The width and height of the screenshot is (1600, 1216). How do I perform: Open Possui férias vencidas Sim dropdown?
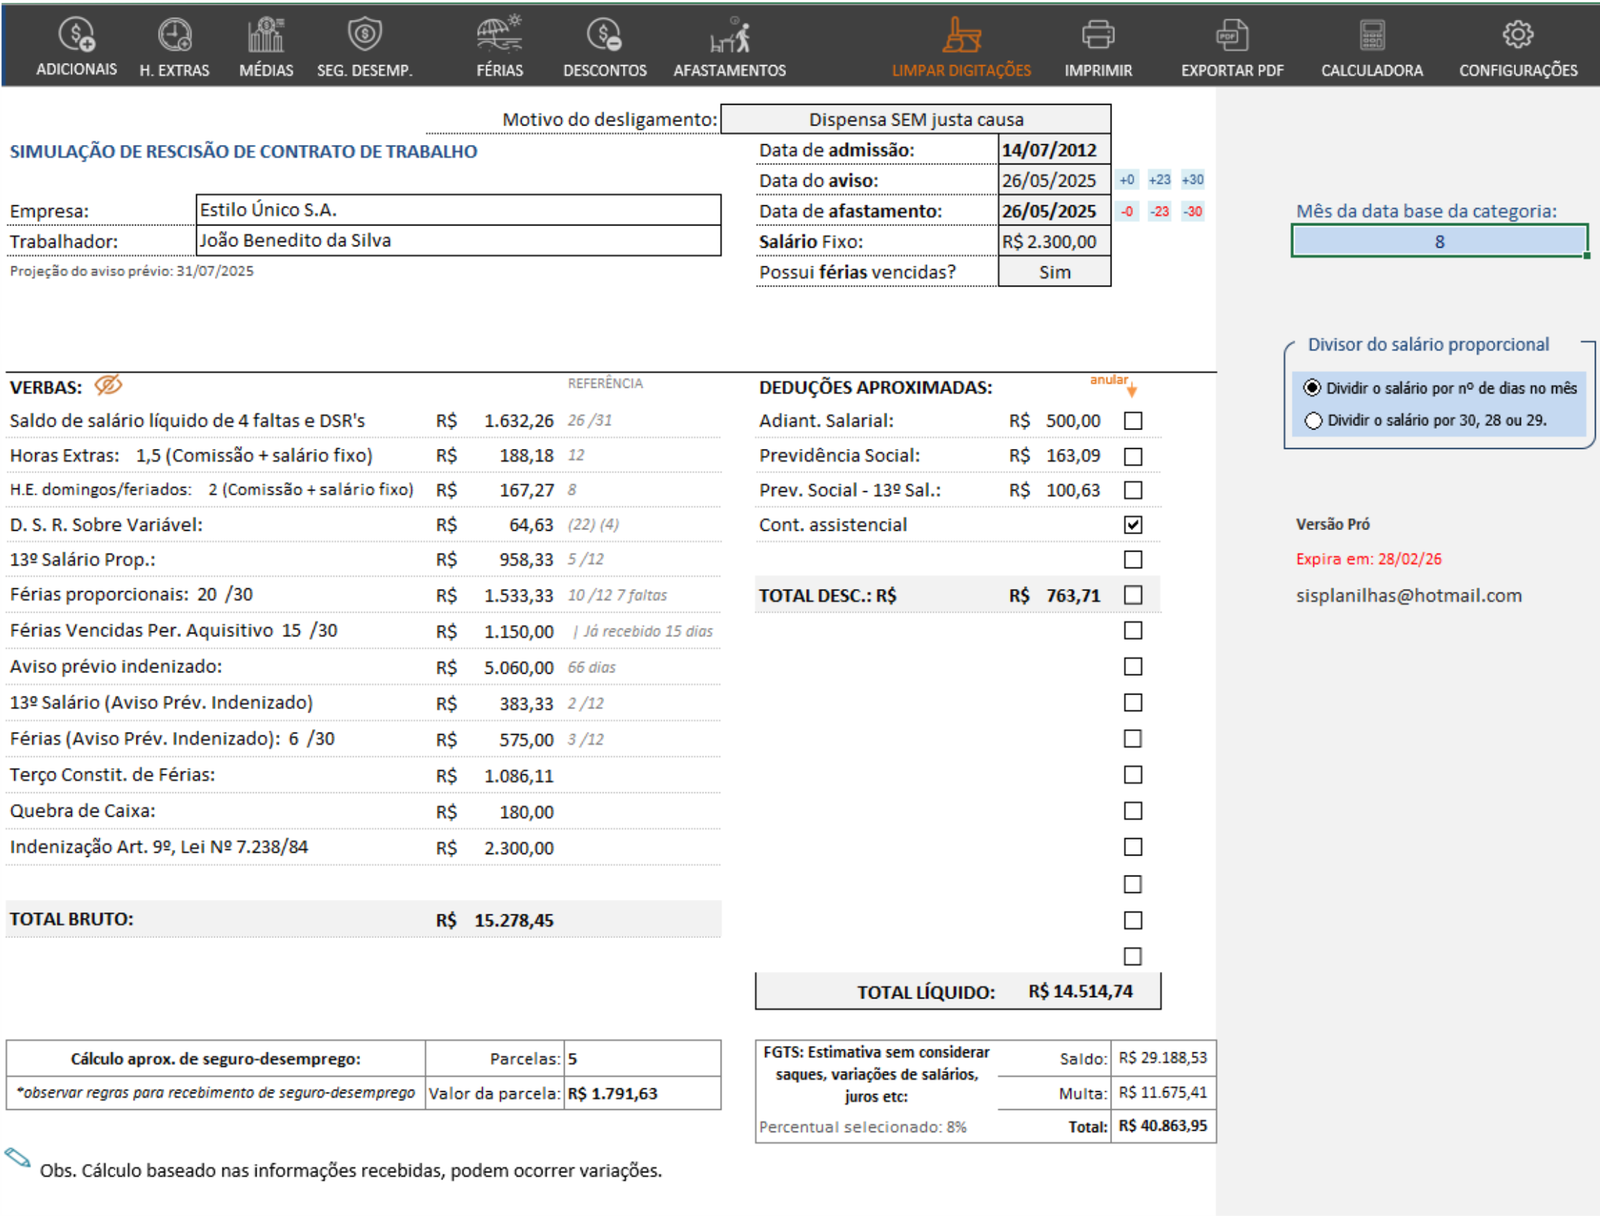[x=1054, y=272]
